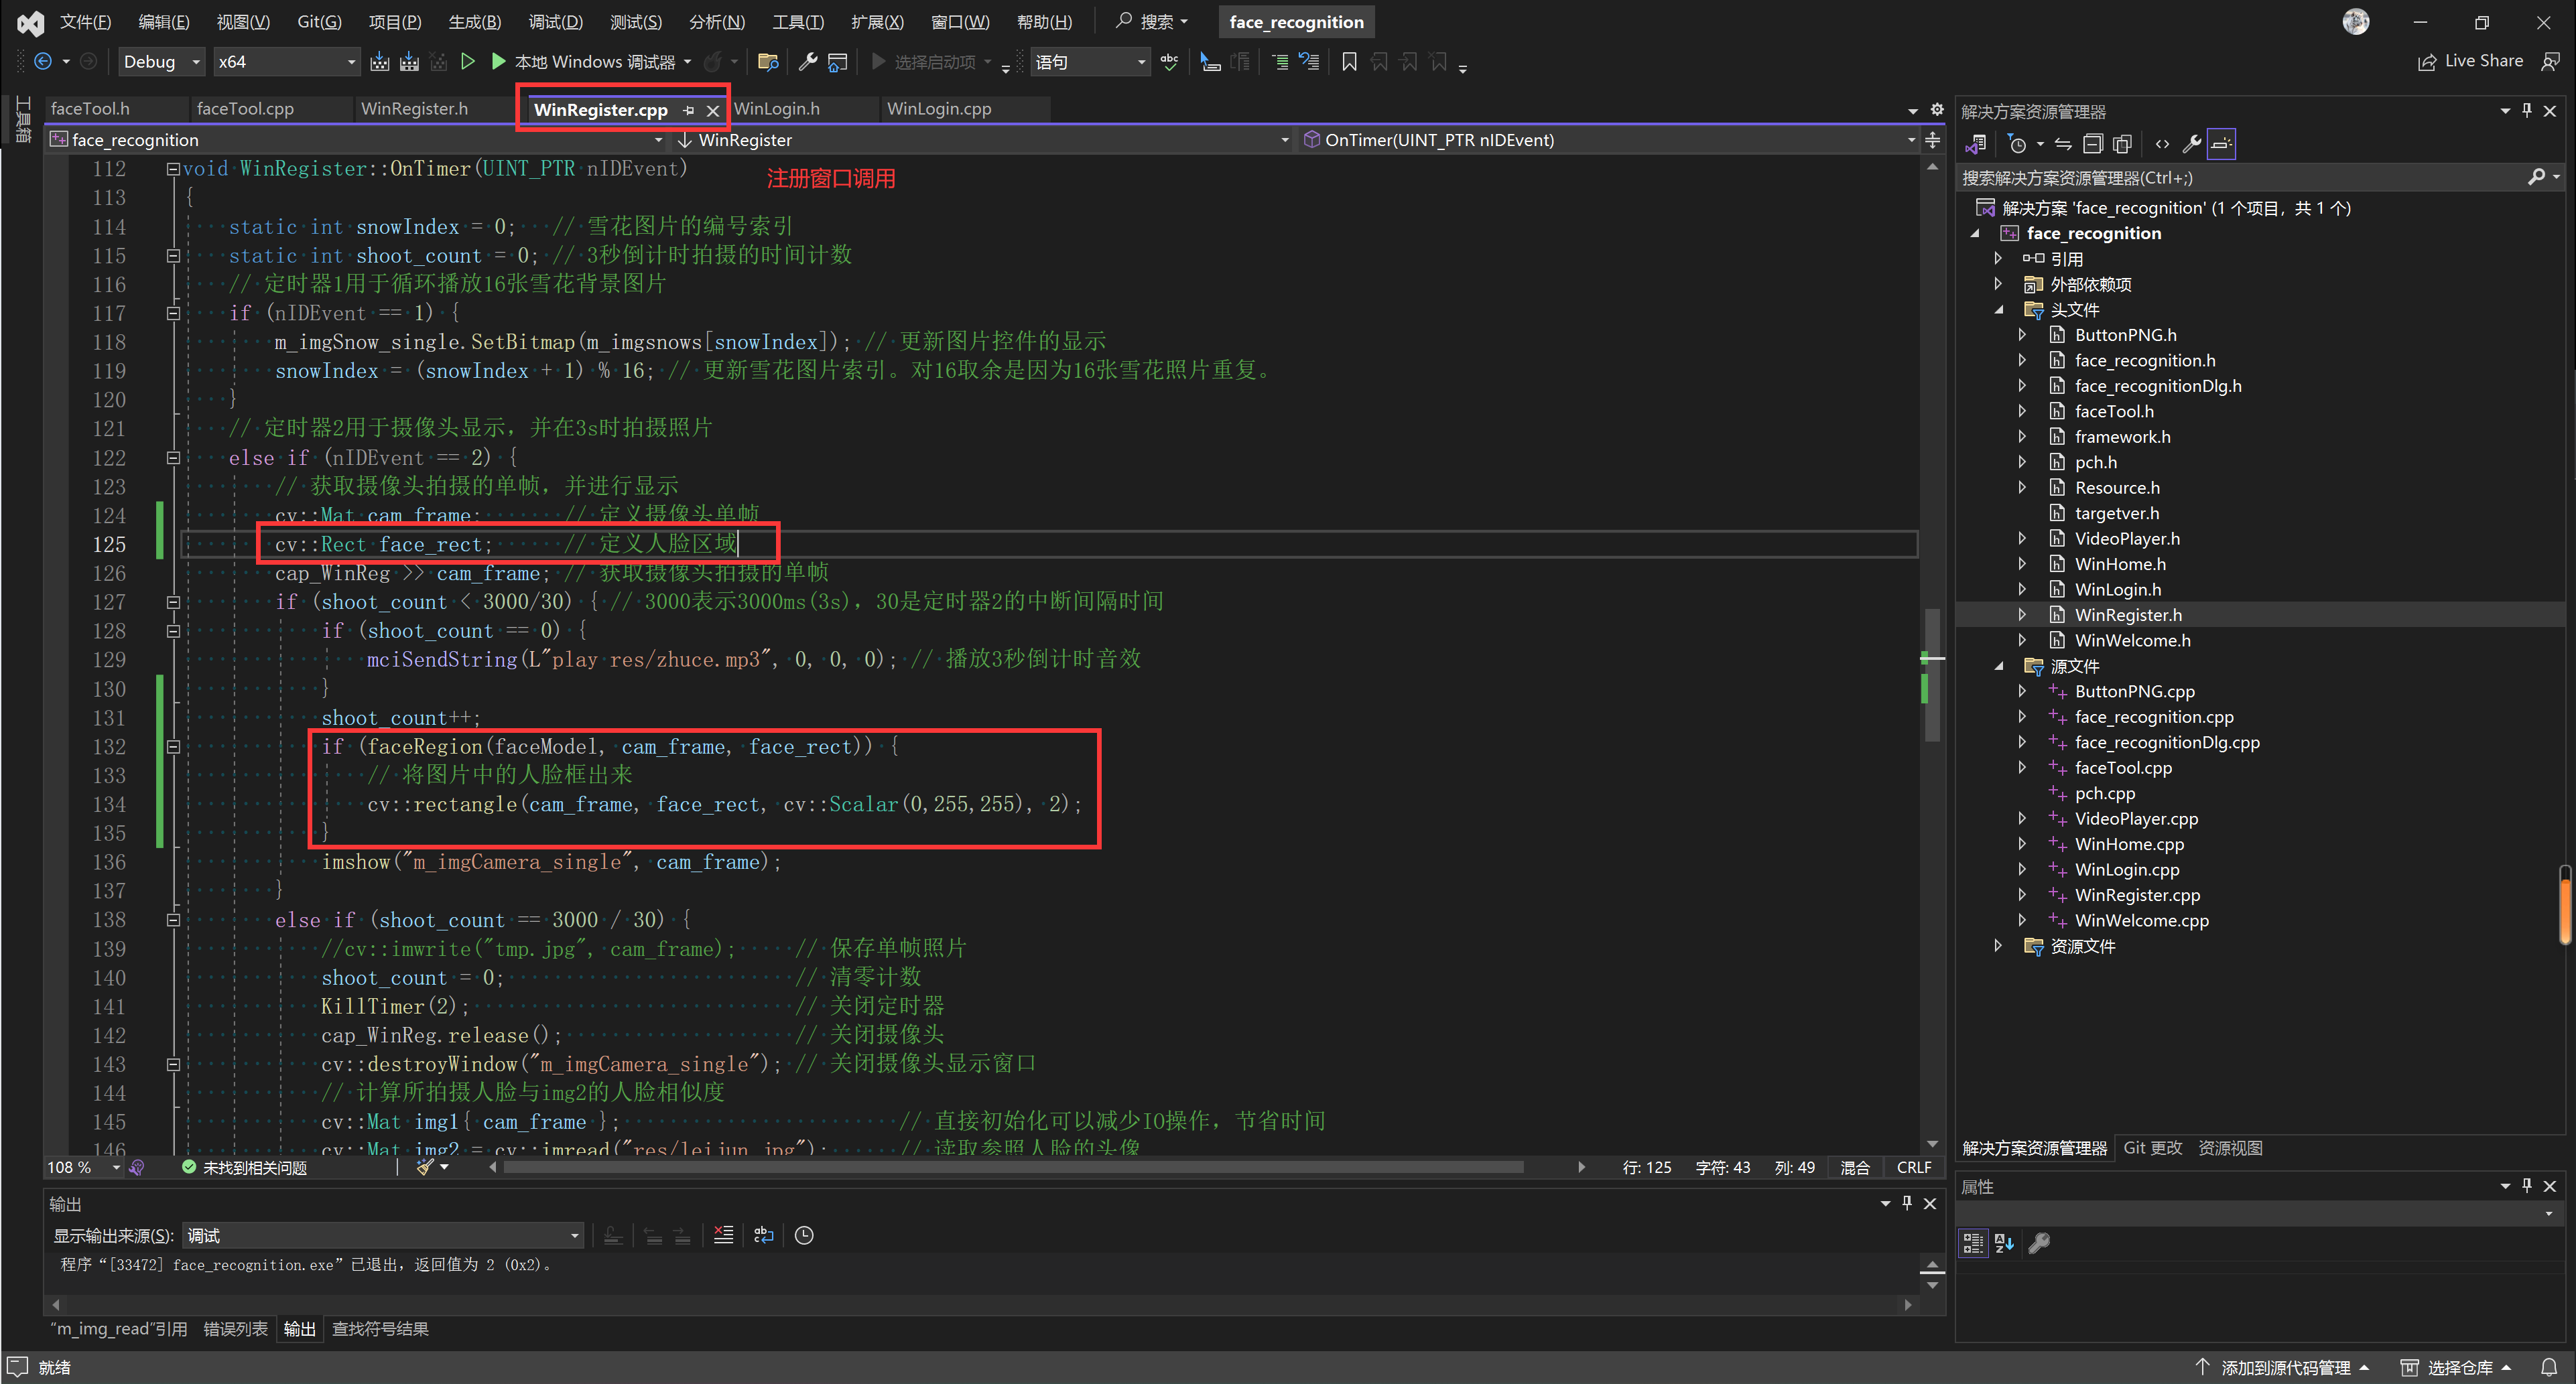Toggle word wrap in the Output panel
The width and height of the screenshot is (2576, 1384).
click(x=764, y=1235)
